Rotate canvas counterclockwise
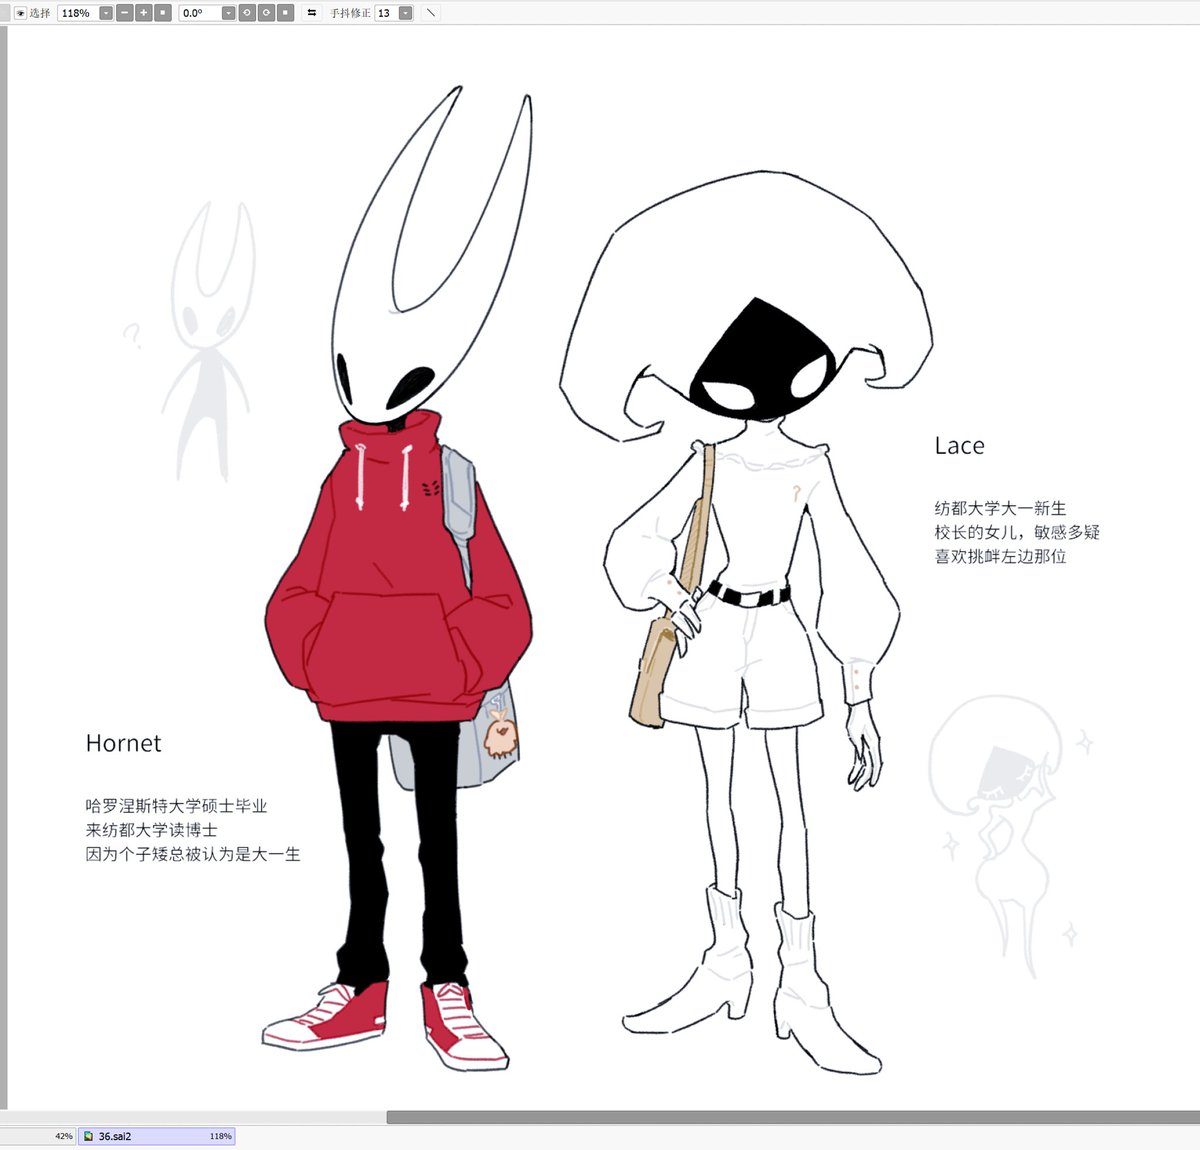Screen dimensions: 1200x1150 pyautogui.click(x=247, y=13)
